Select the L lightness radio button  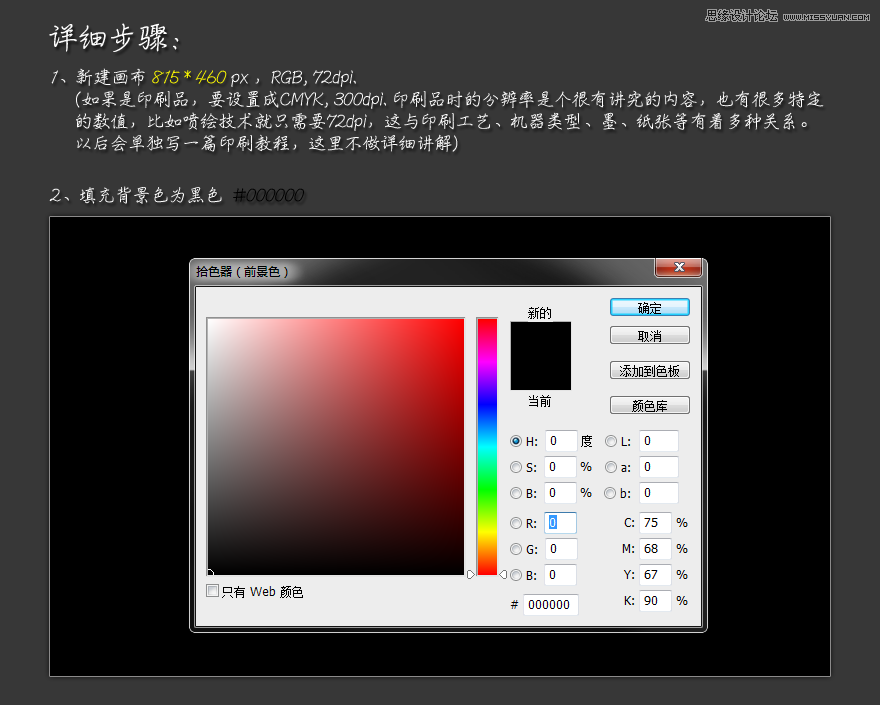(x=611, y=441)
